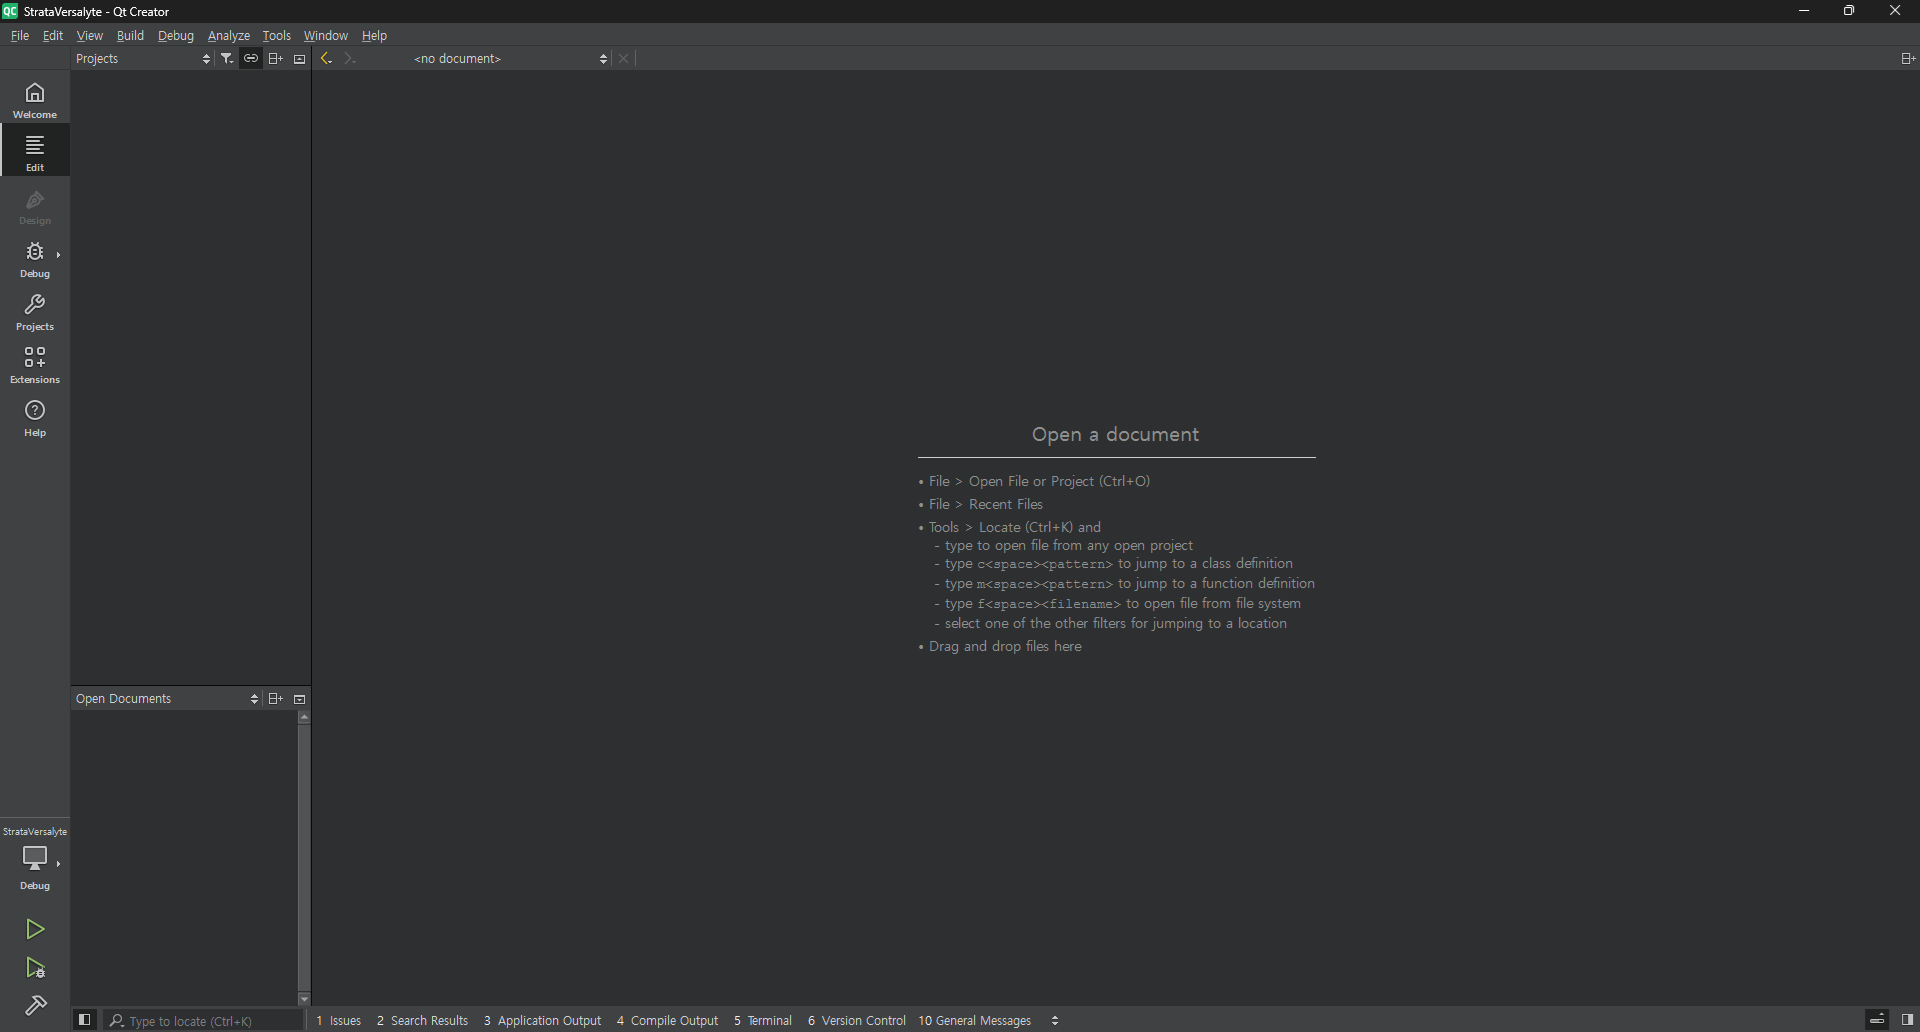Open the Debug mode in sidebar
1920x1032 pixels.
point(35,259)
